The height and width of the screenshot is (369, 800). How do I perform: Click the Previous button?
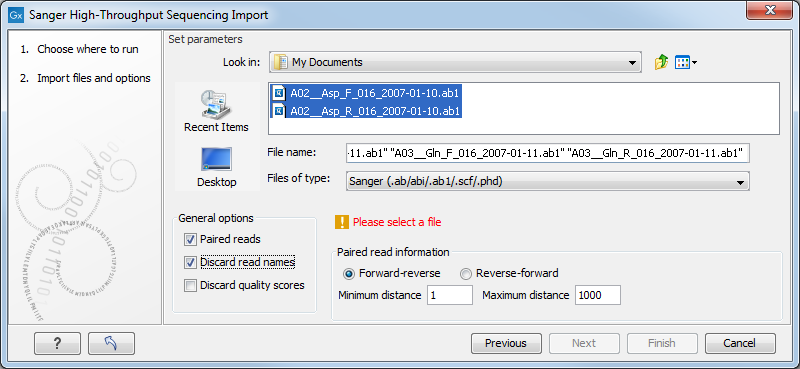506,343
